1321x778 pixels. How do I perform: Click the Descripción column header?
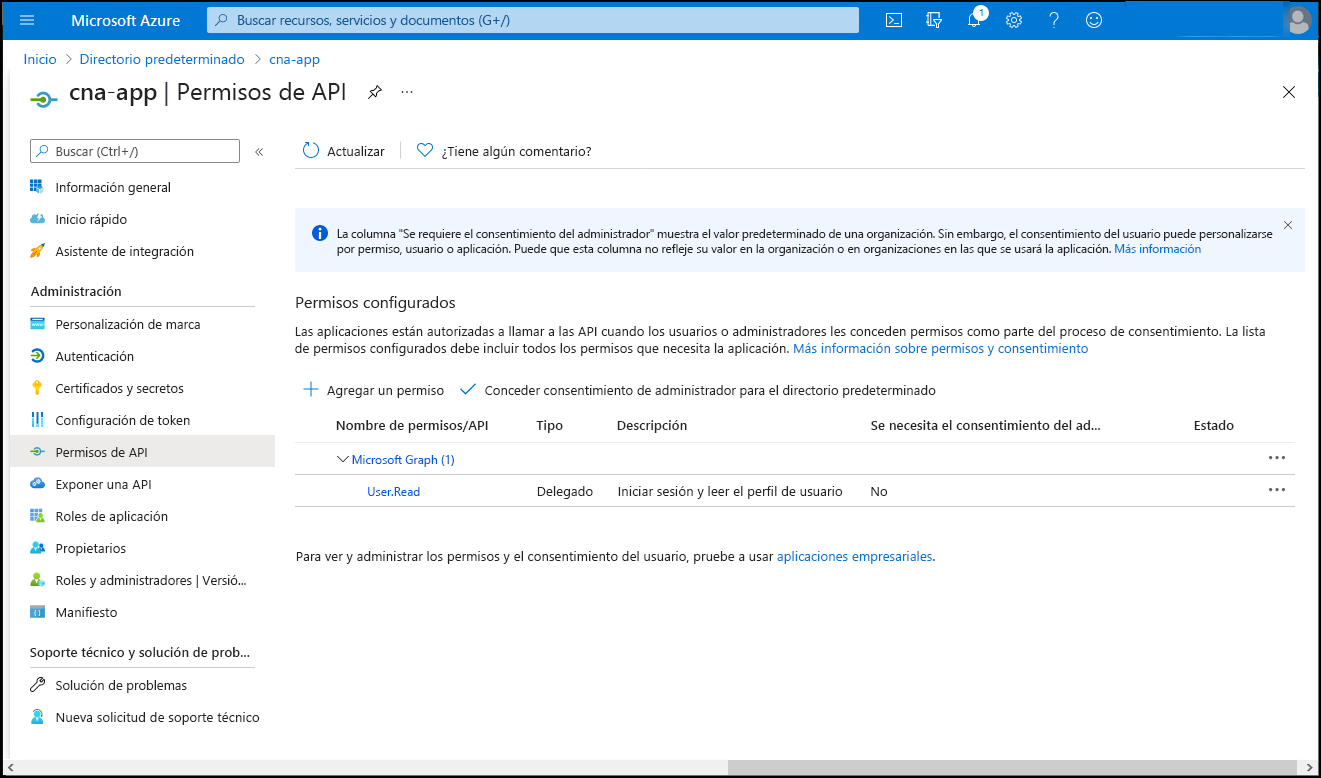coord(652,425)
